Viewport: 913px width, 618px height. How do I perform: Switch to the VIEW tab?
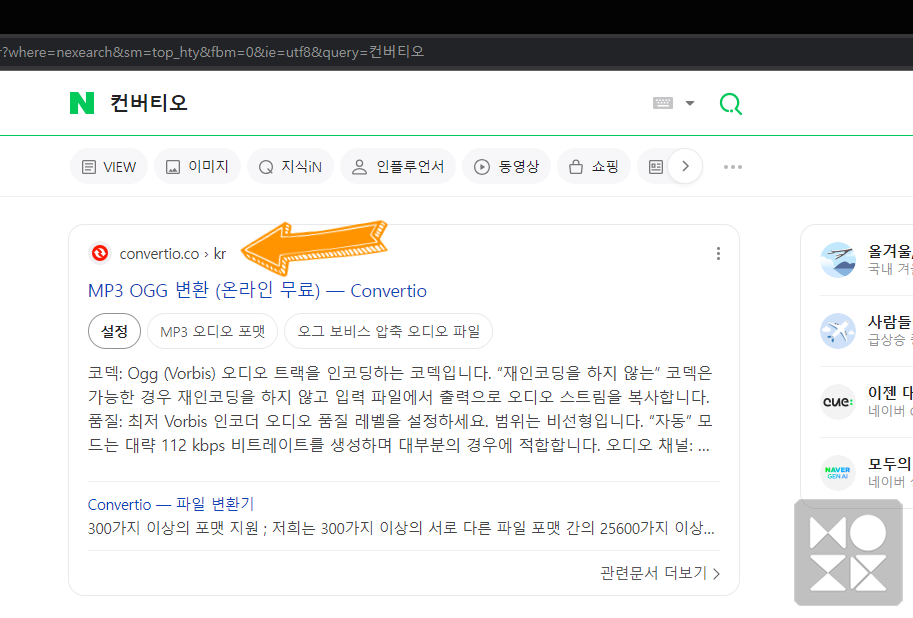coord(109,167)
